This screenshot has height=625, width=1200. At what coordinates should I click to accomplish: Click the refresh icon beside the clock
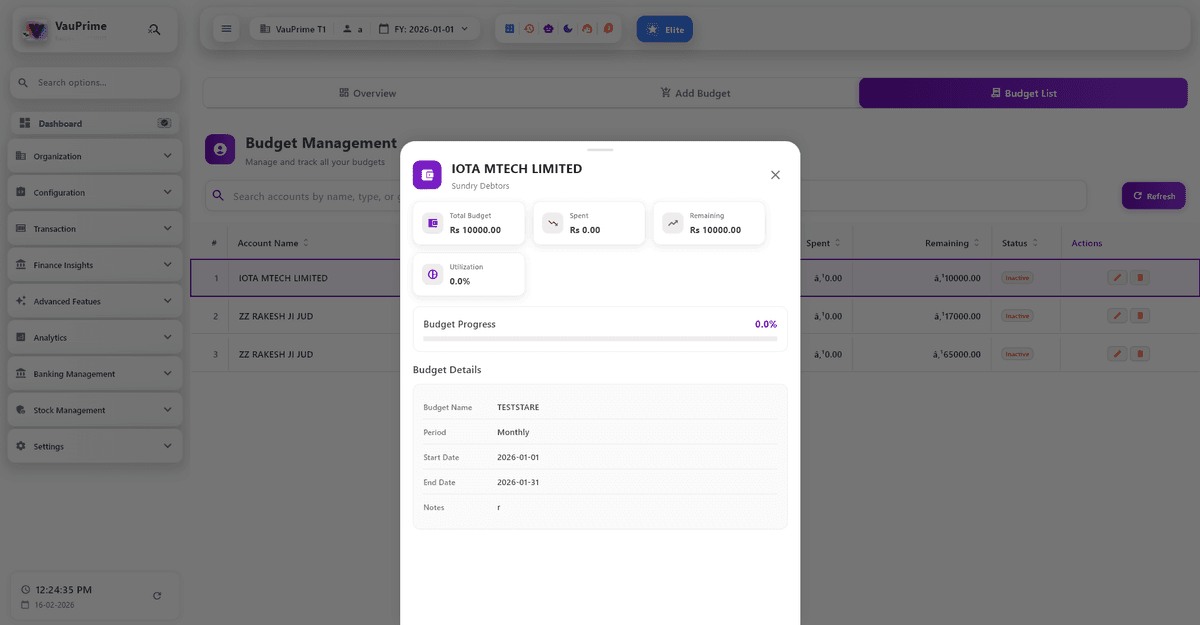coord(157,596)
